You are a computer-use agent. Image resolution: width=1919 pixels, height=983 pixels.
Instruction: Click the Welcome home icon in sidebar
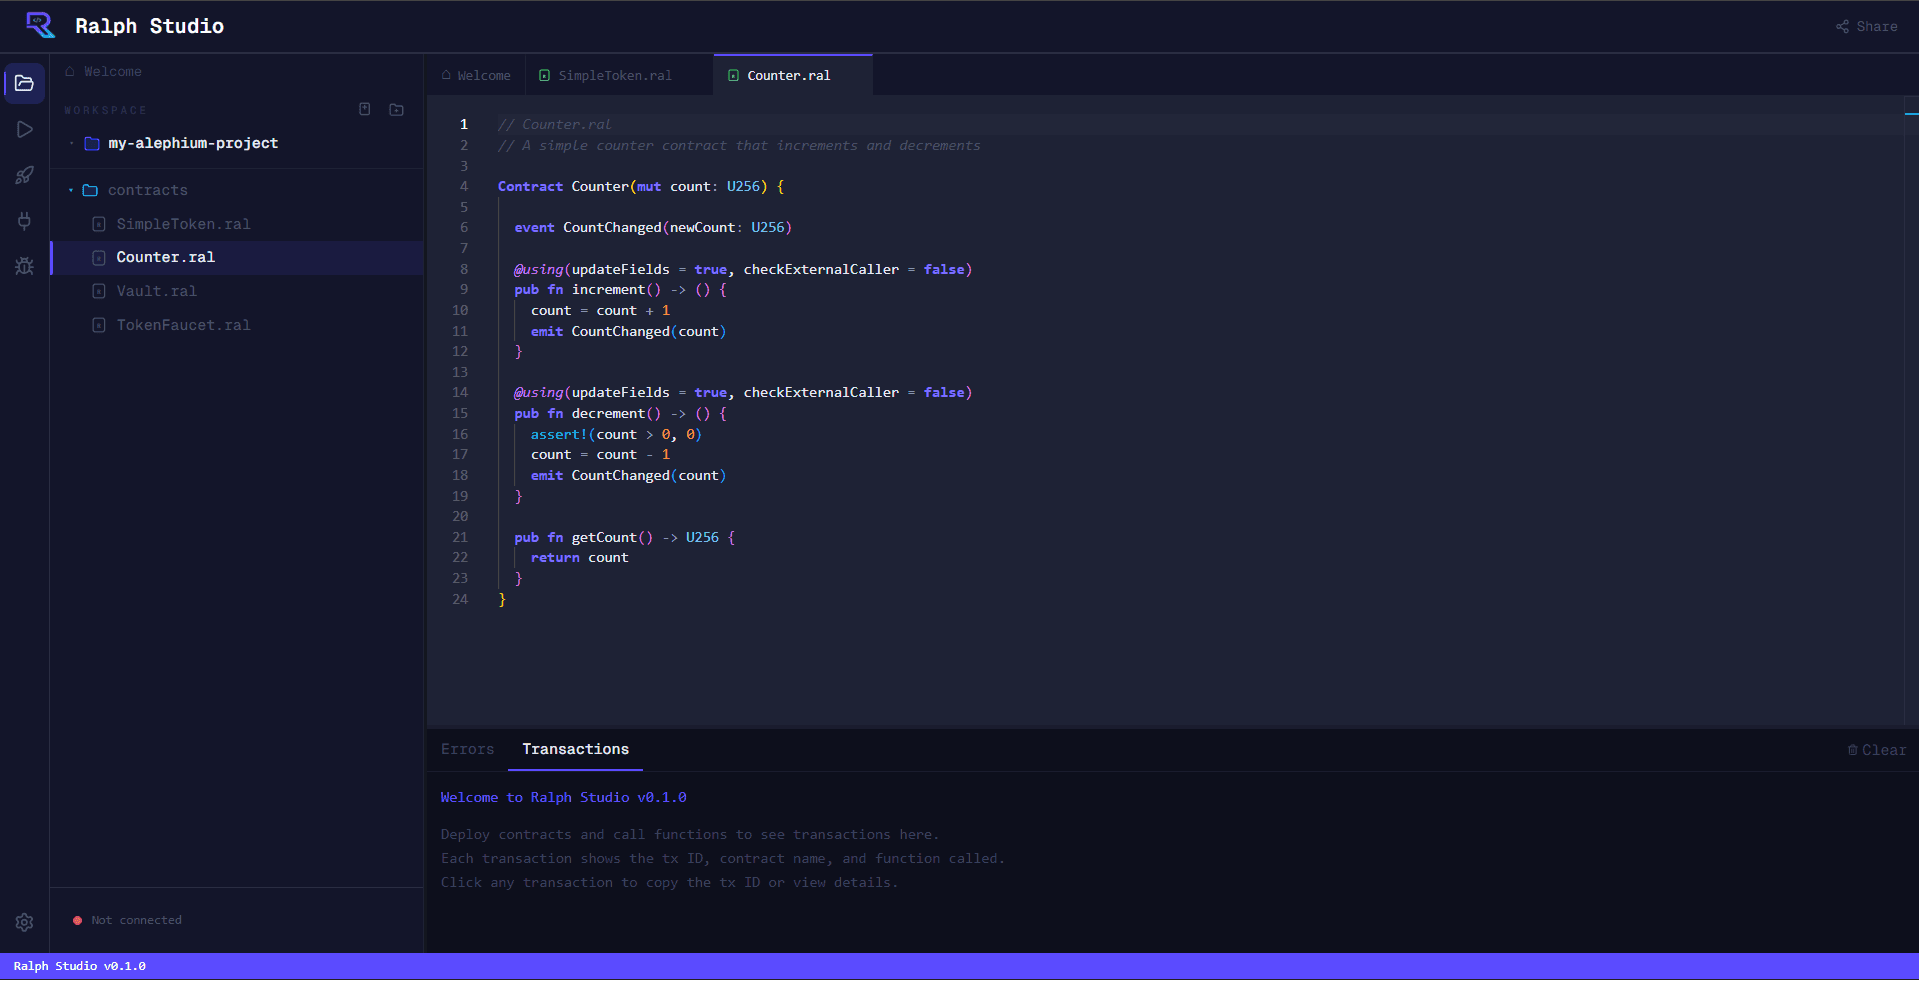click(x=70, y=71)
